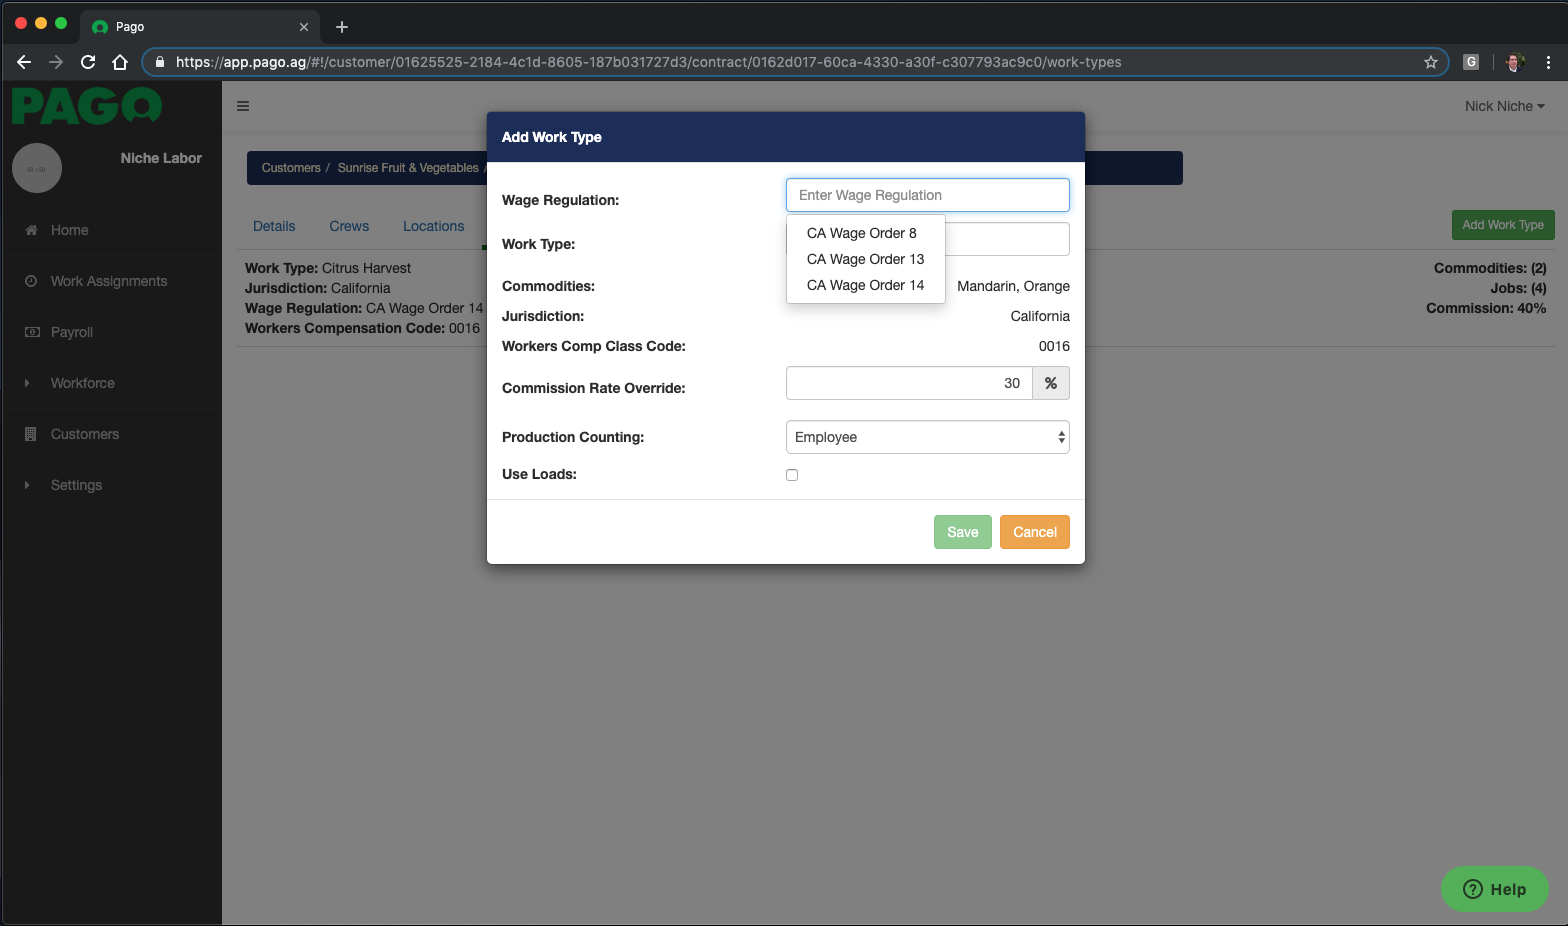Open the G browser extension icon

coord(1471,62)
